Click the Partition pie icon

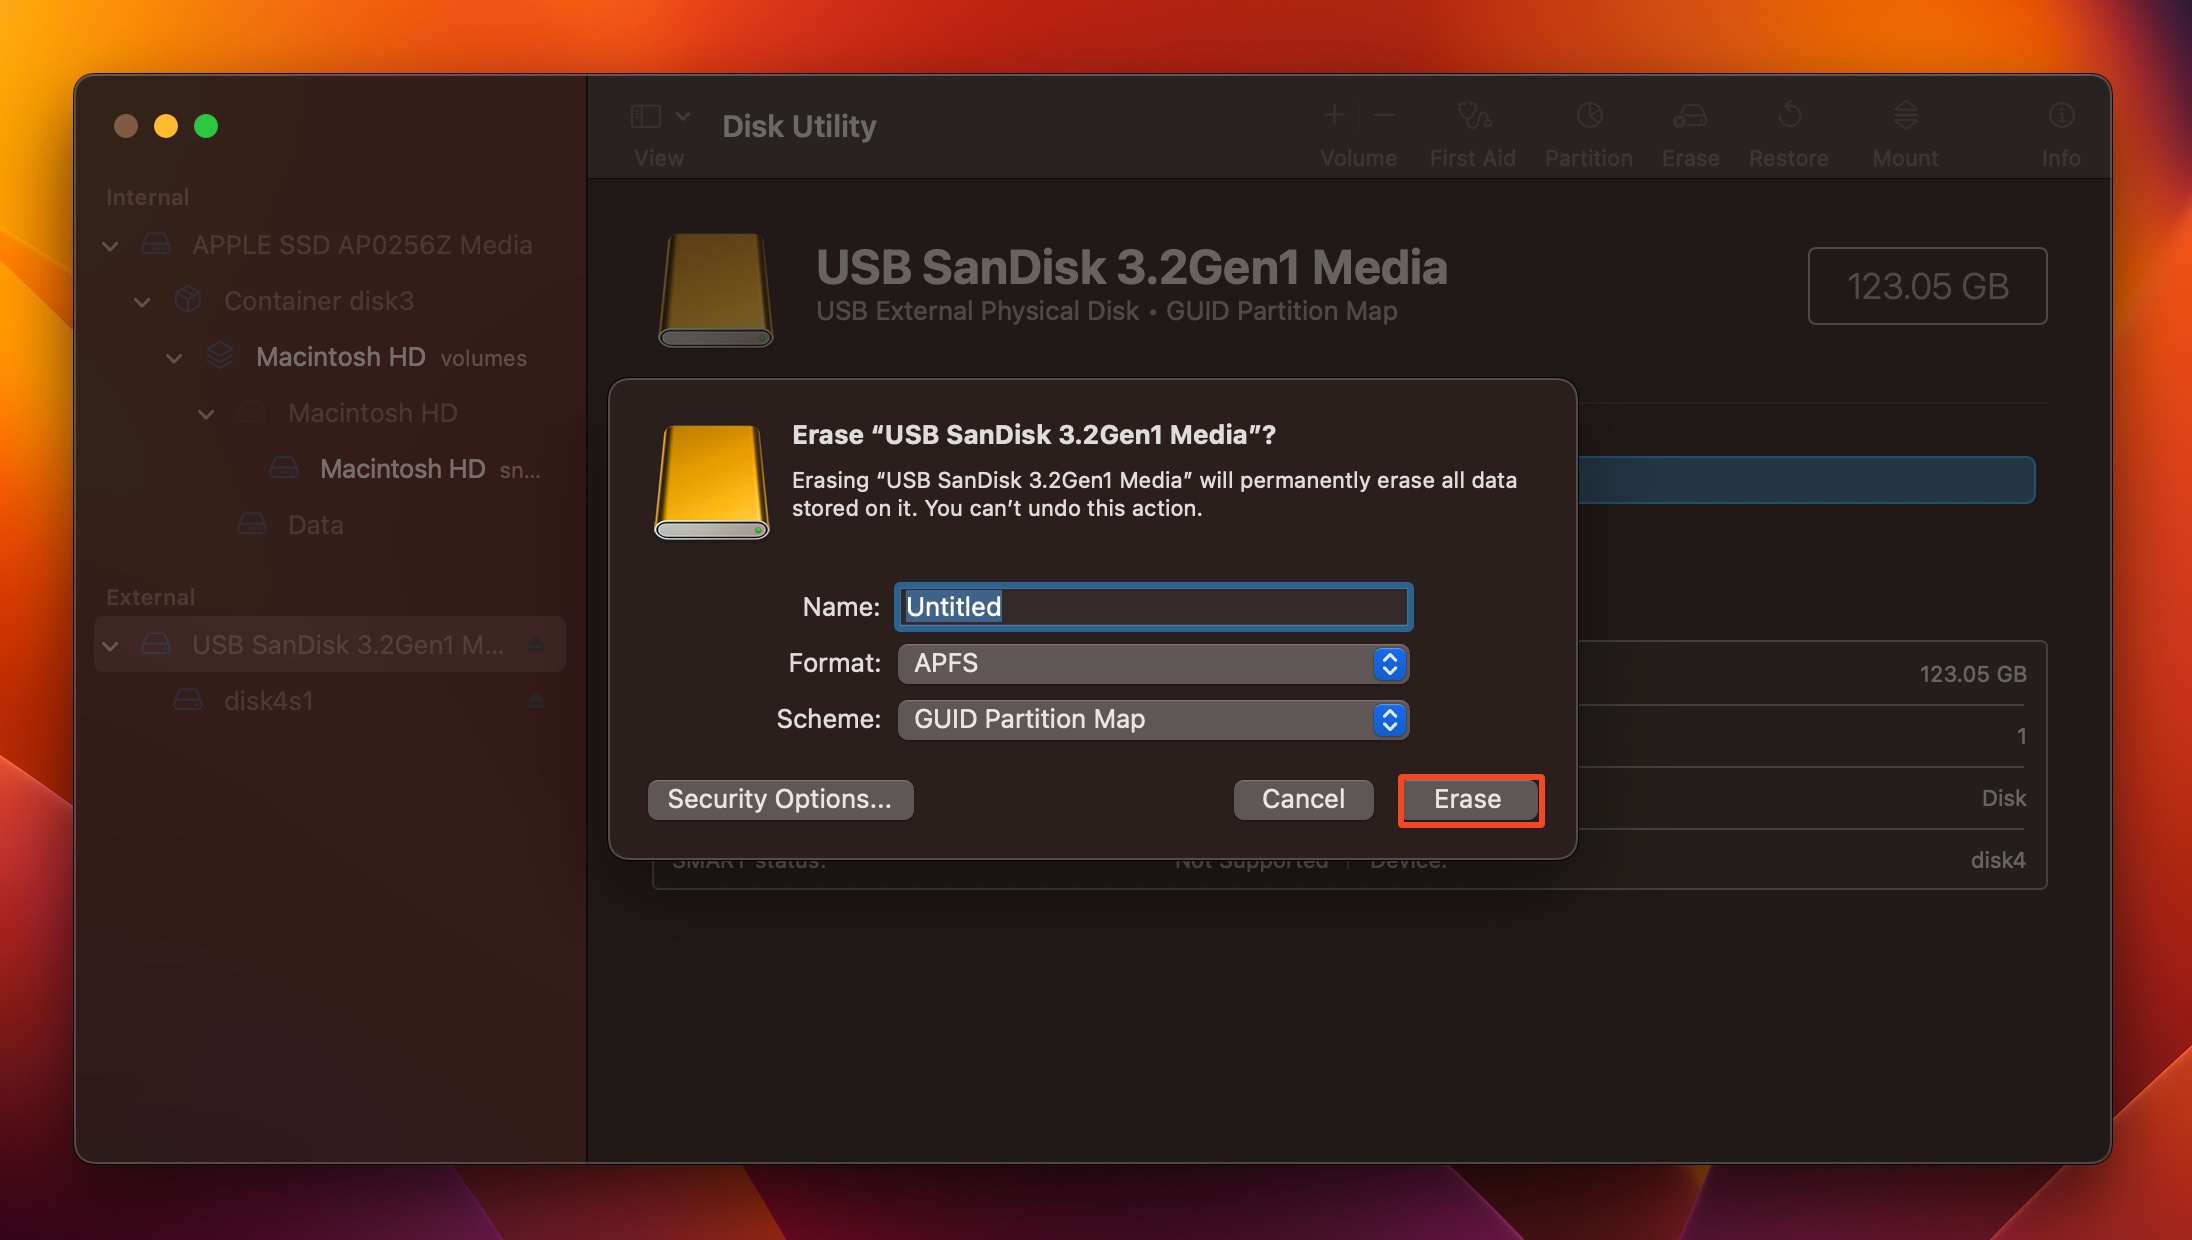click(x=1589, y=116)
